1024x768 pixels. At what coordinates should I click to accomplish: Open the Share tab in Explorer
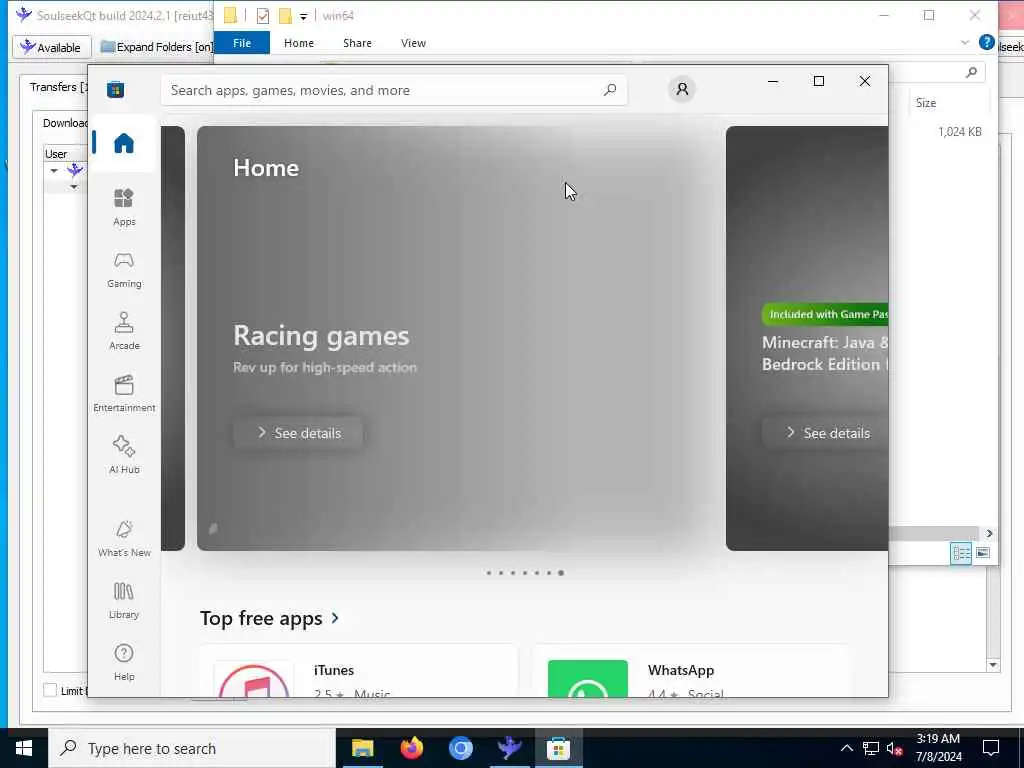coord(357,43)
